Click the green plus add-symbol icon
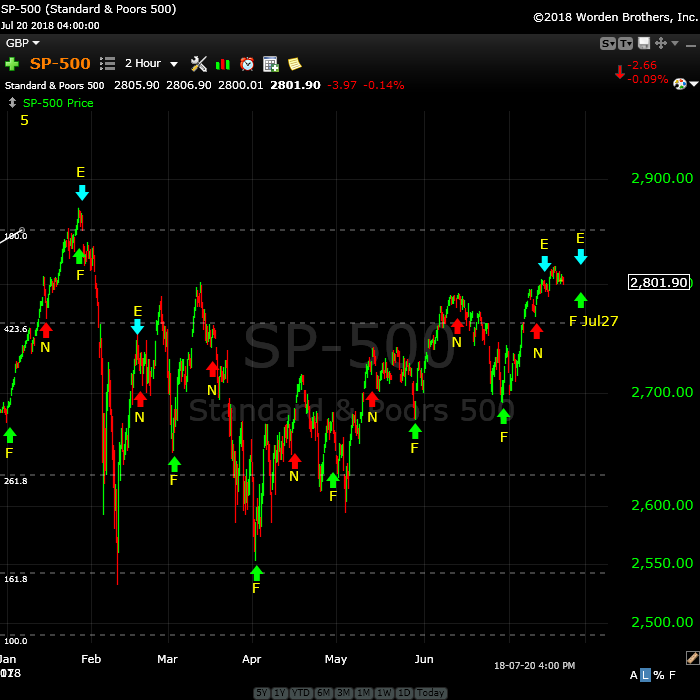 coord(12,64)
